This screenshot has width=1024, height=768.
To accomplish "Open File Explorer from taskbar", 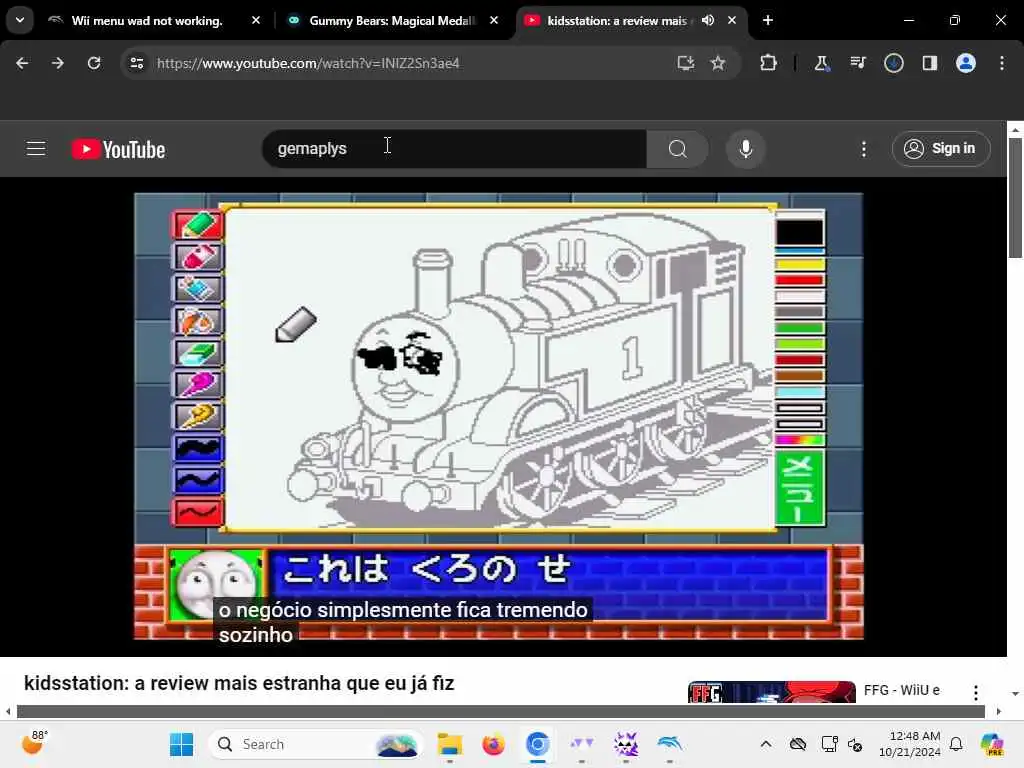I will tap(449, 744).
